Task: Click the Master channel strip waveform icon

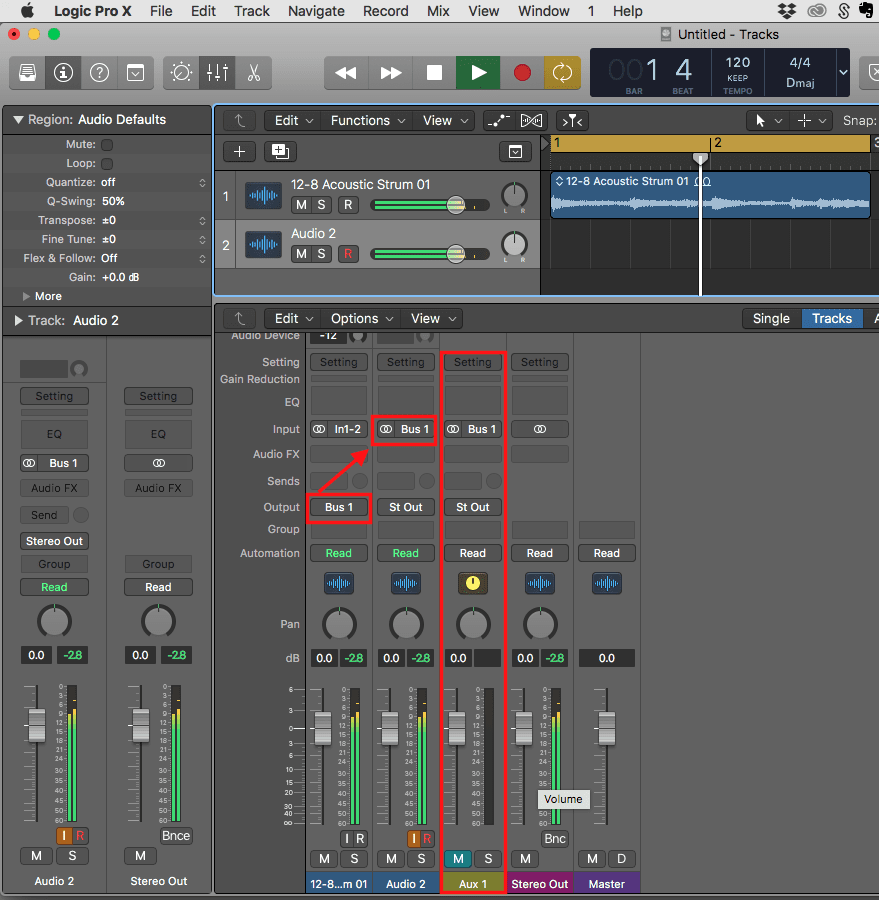Action: click(606, 583)
